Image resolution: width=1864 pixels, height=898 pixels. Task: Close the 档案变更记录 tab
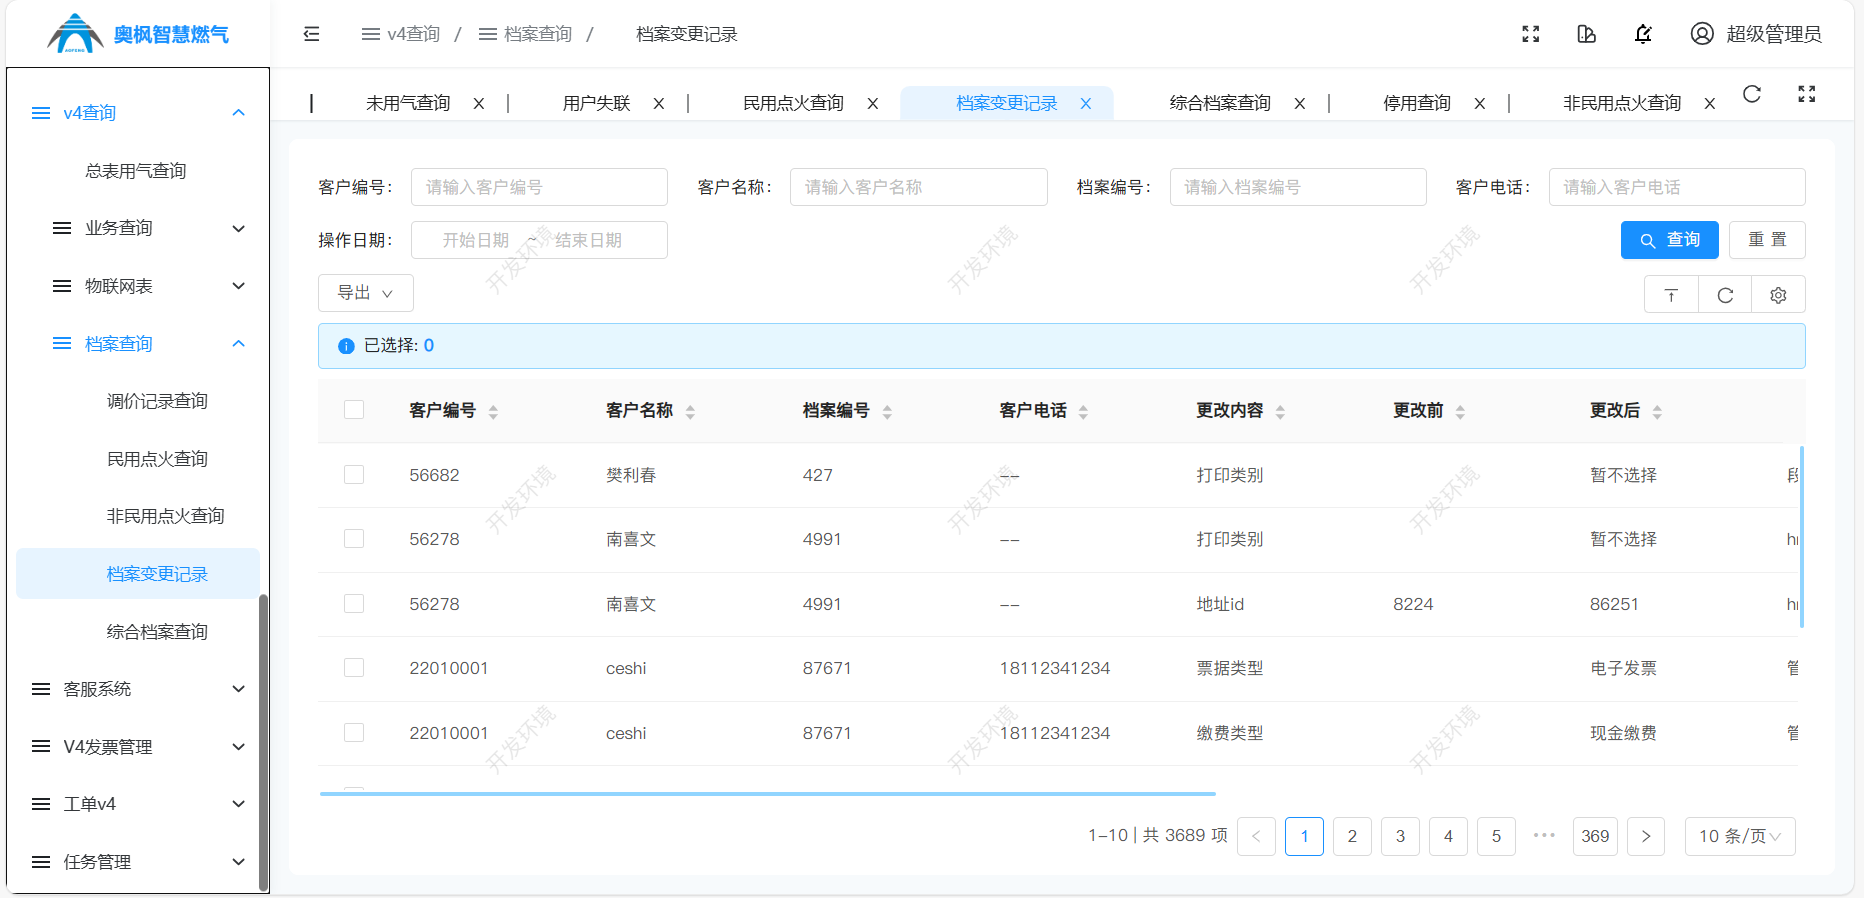1086,104
